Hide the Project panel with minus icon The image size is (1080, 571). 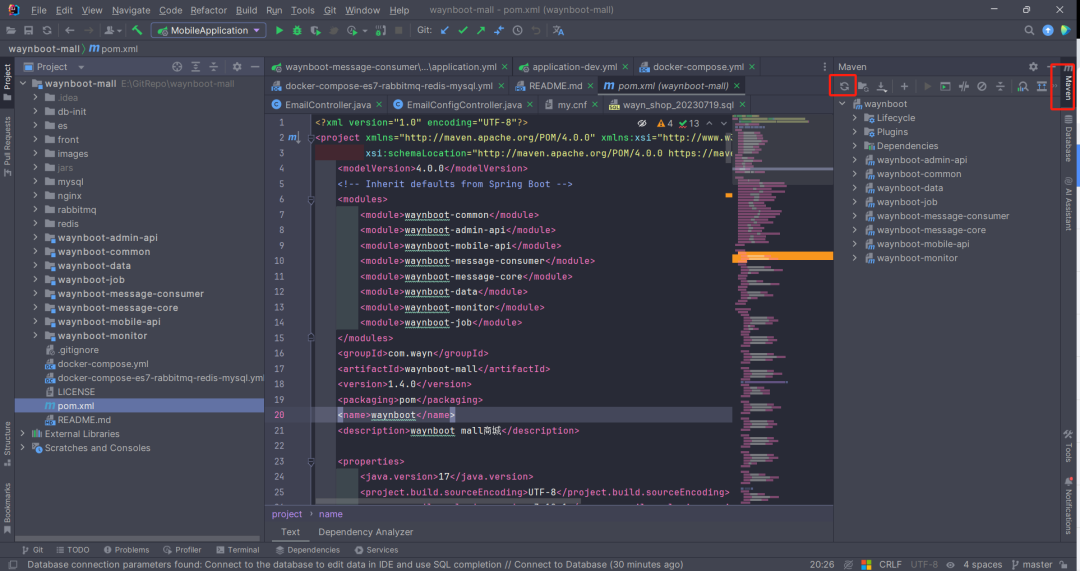pyautogui.click(x=255, y=67)
